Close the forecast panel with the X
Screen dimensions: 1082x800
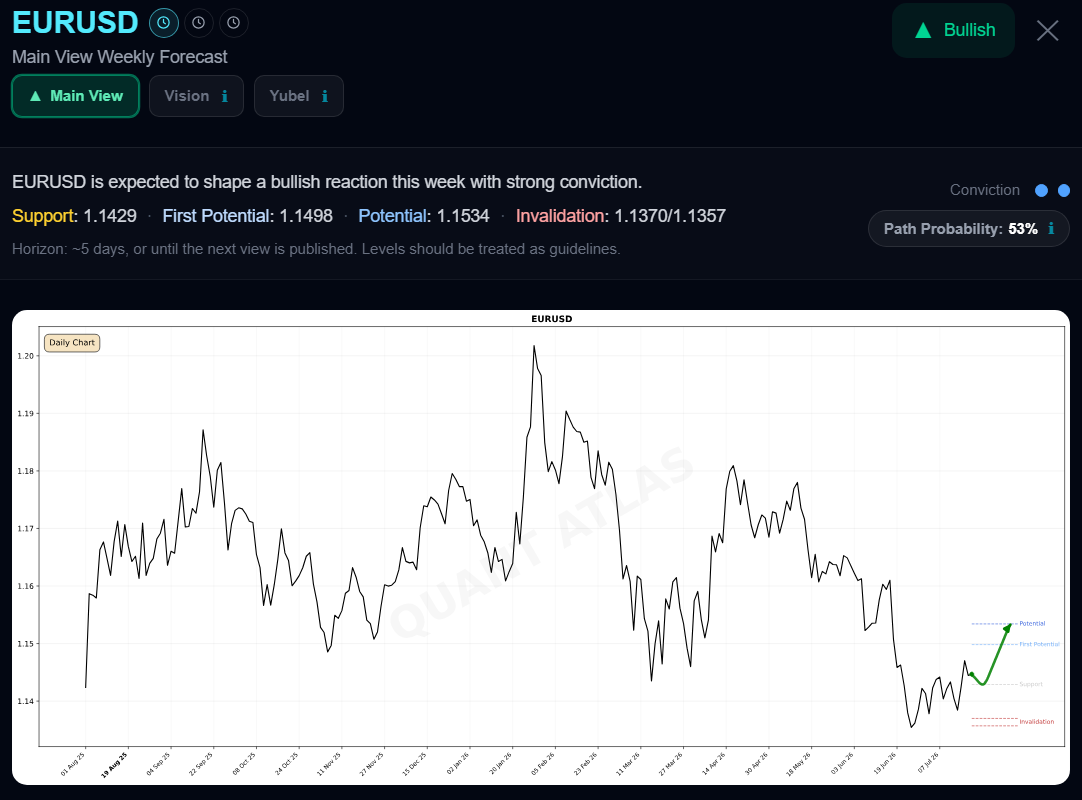pos(1047,30)
